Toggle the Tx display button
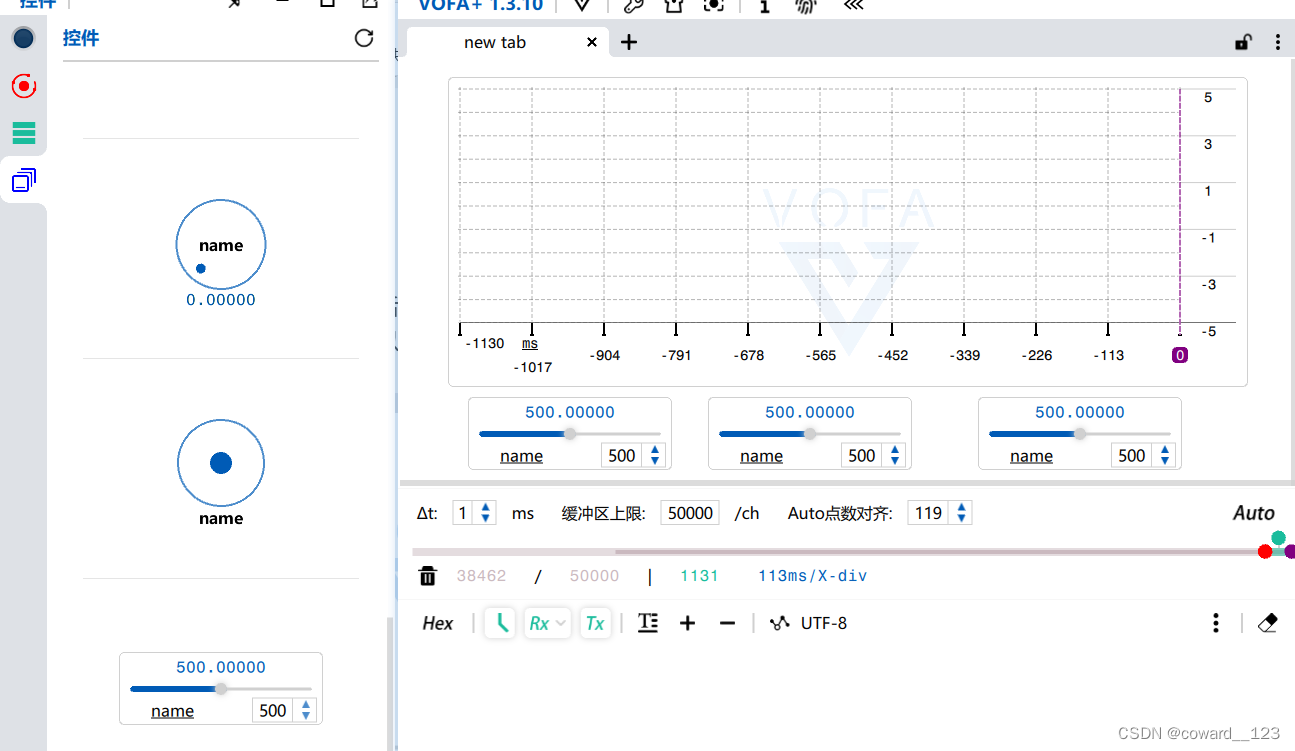The height and width of the screenshot is (751, 1295). pyautogui.click(x=595, y=623)
